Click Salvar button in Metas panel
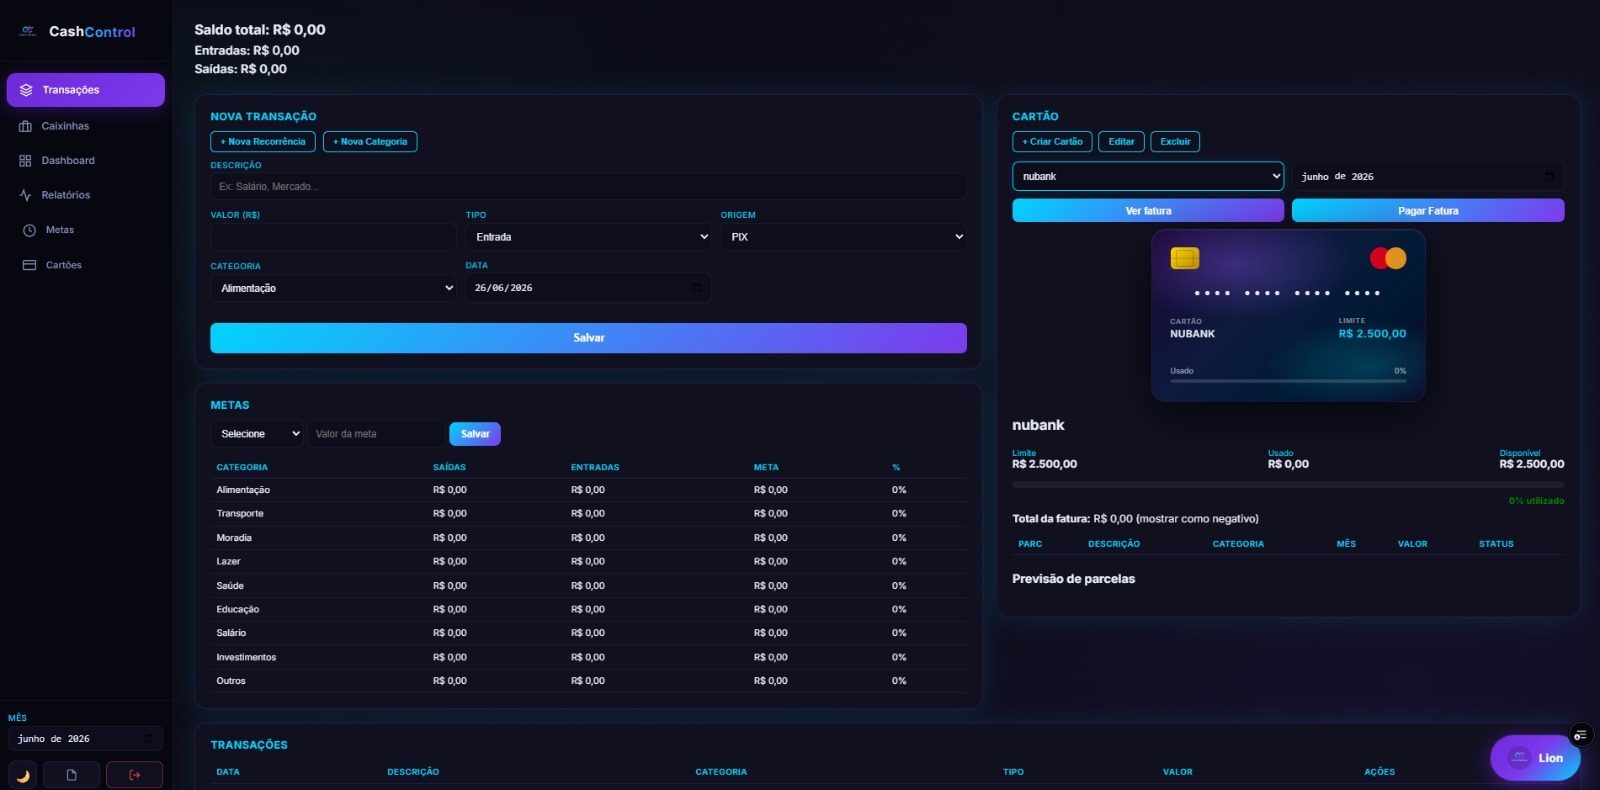Image resolution: width=1600 pixels, height=790 pixels. click(x=475, y=434)
